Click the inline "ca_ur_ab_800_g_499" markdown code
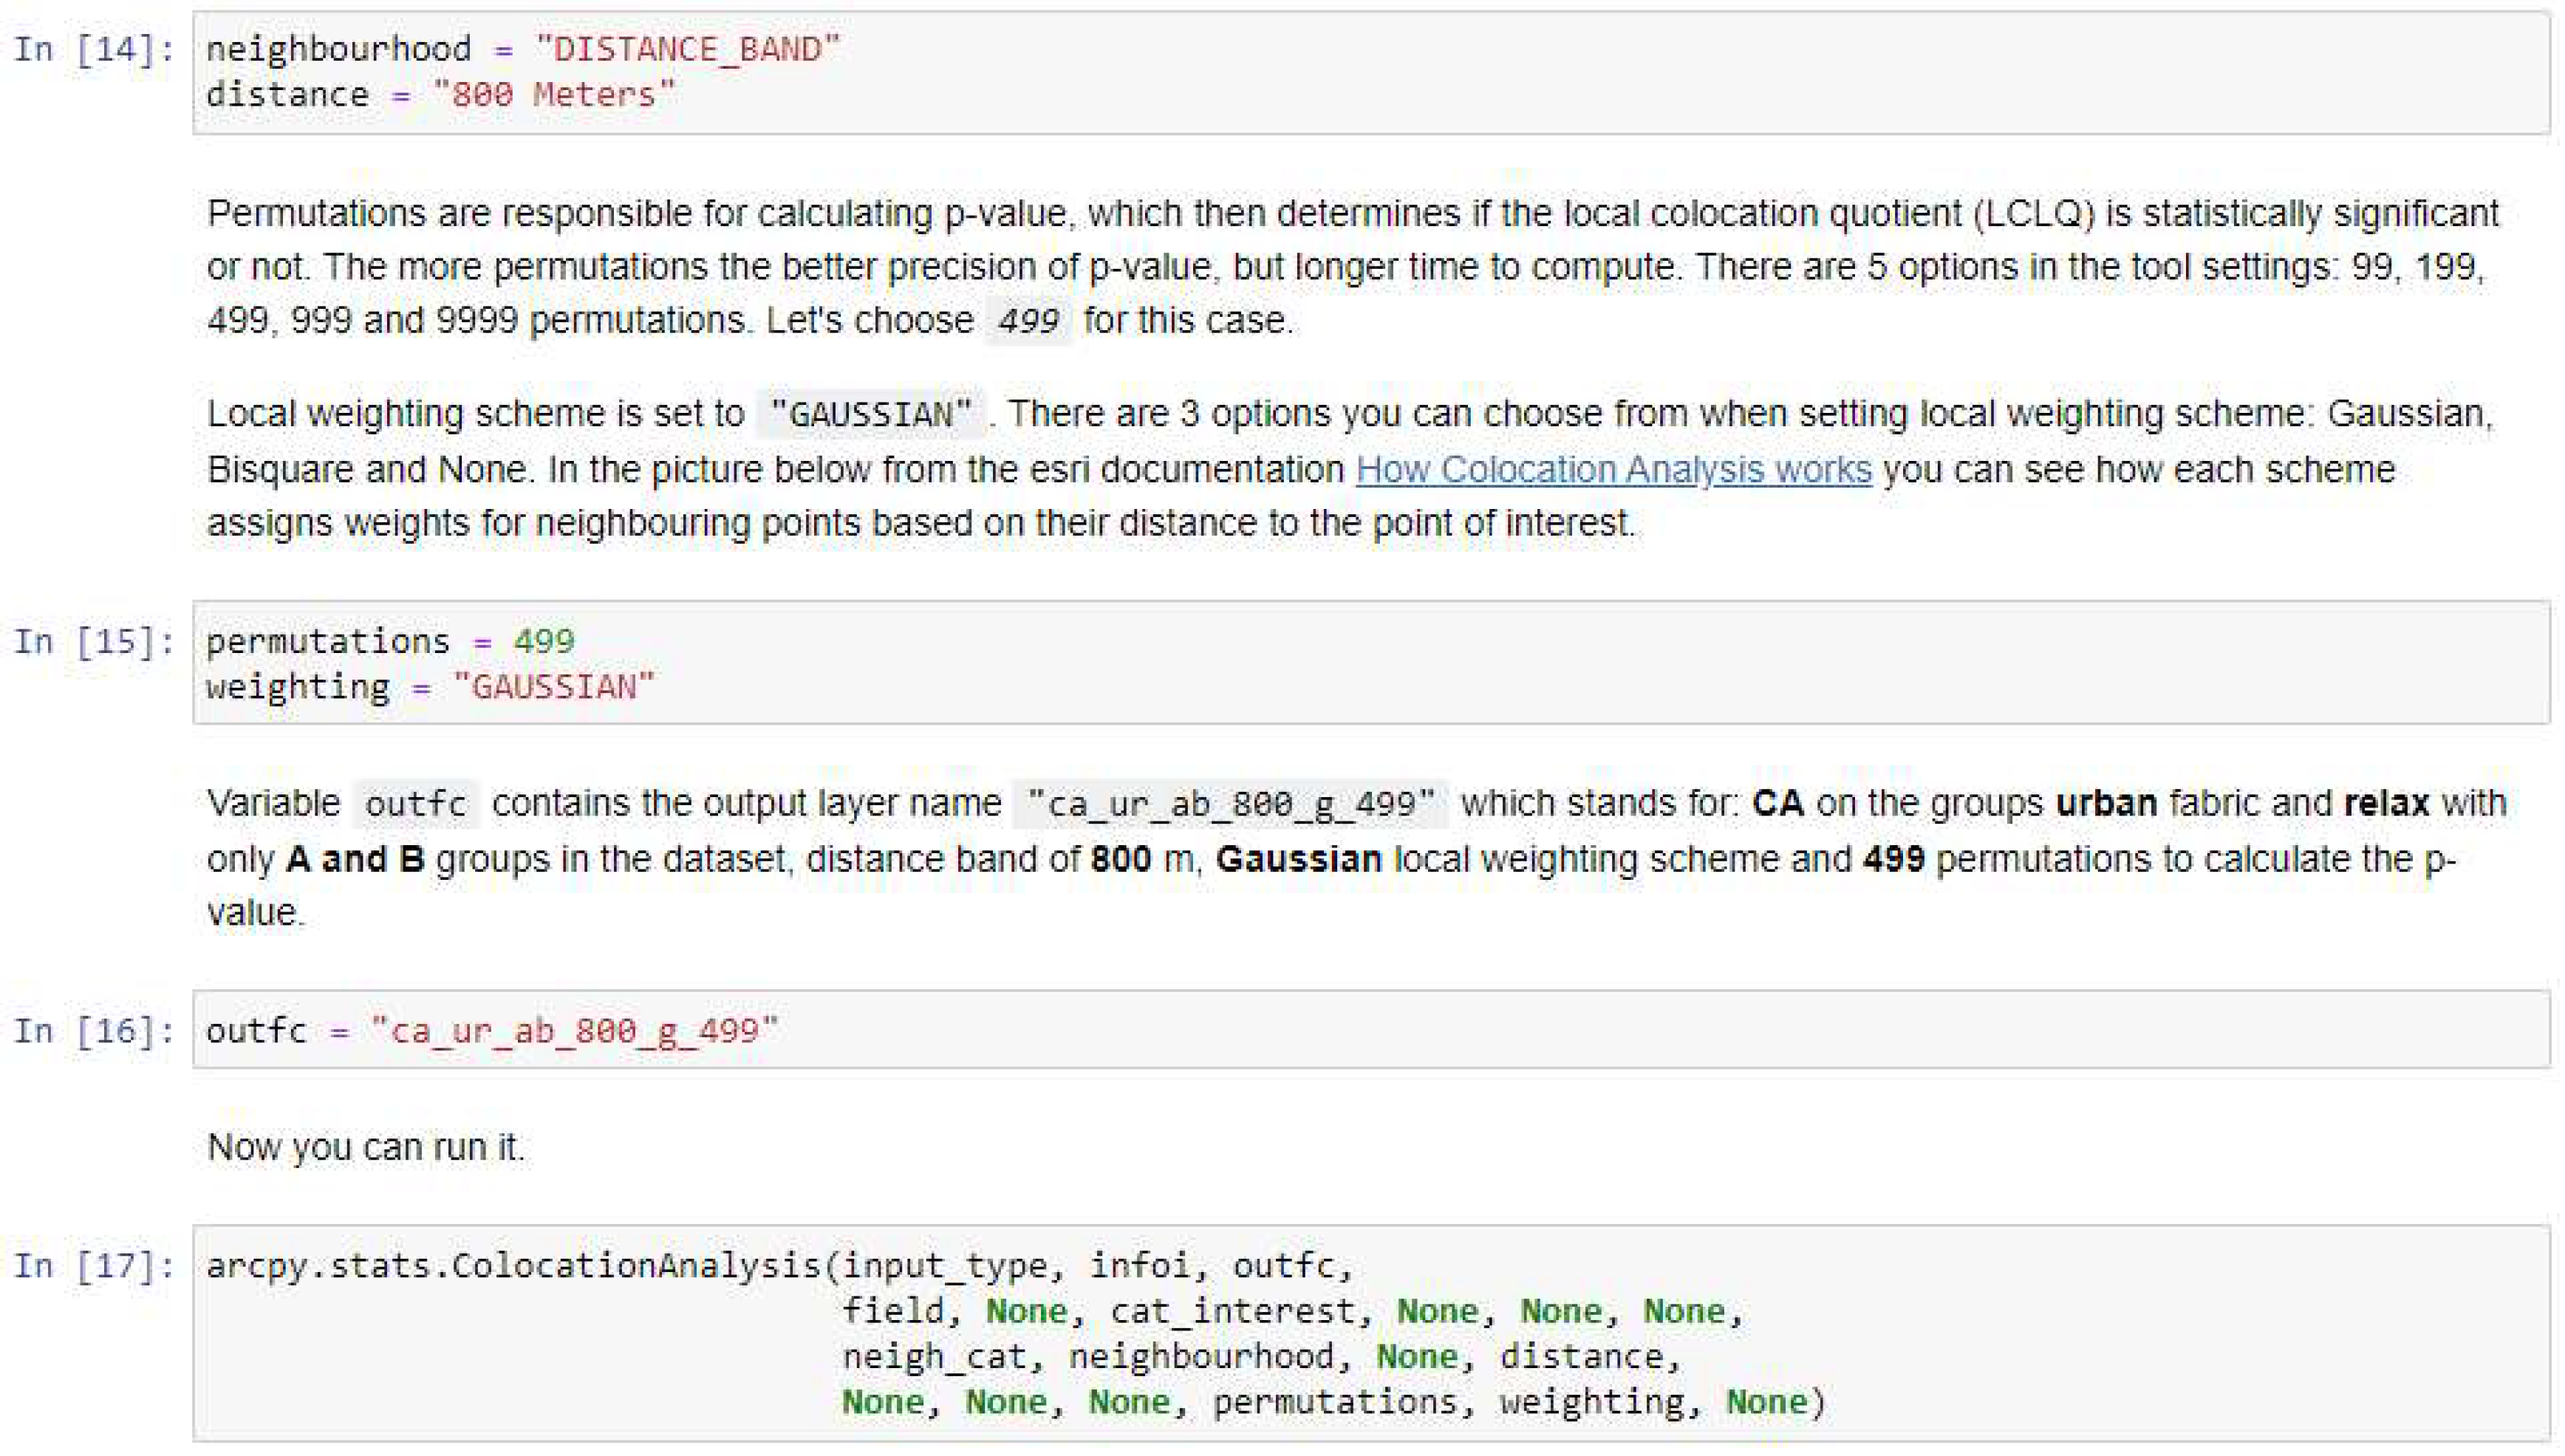The height and width of the screenshot is (1456, 2565). coord(1230,804)
